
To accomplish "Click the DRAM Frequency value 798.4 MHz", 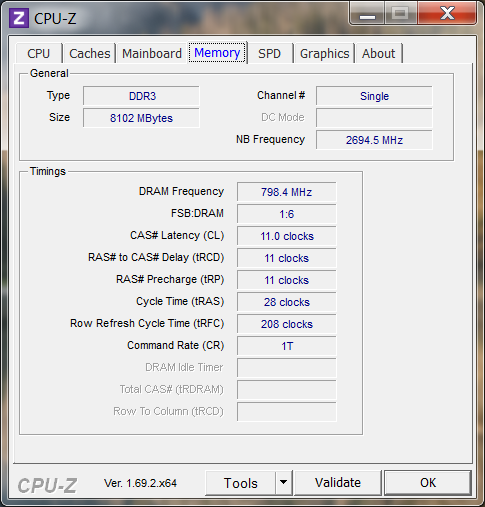I will pyautogui.click(x=287, y=192).
